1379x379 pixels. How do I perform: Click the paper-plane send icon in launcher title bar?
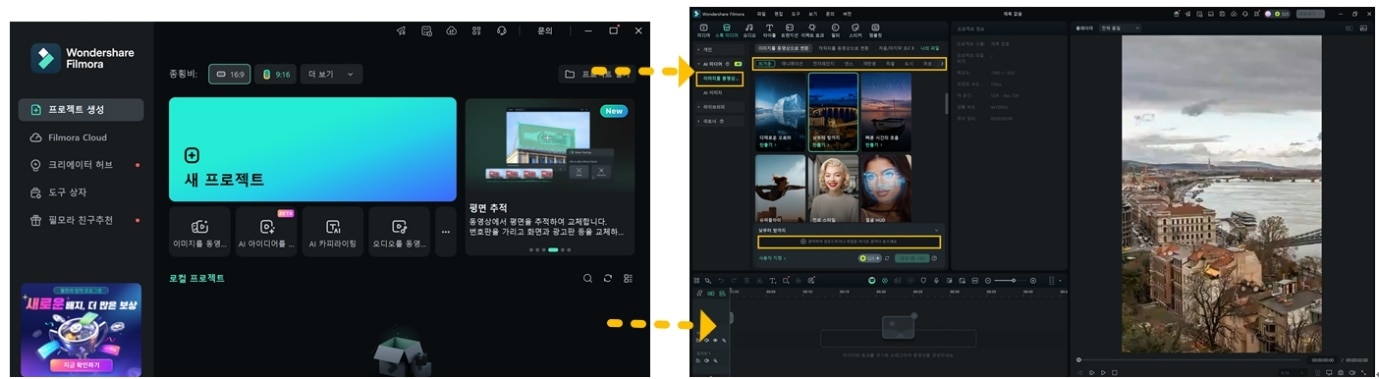(x=401, y=31)
